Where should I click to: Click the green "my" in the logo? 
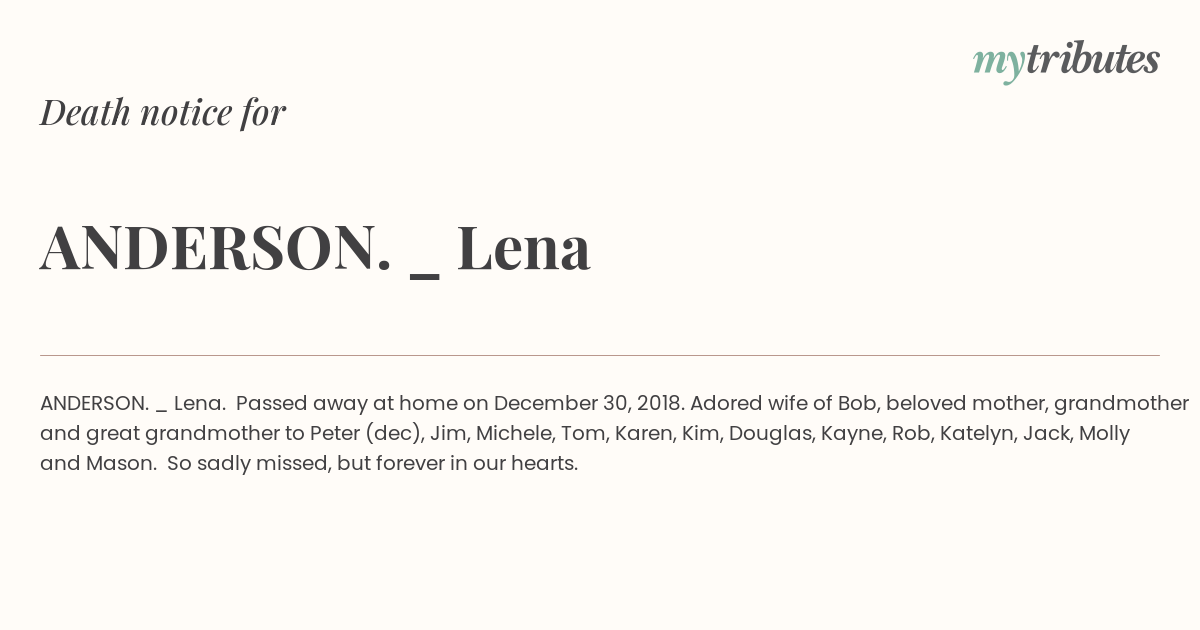999,63
